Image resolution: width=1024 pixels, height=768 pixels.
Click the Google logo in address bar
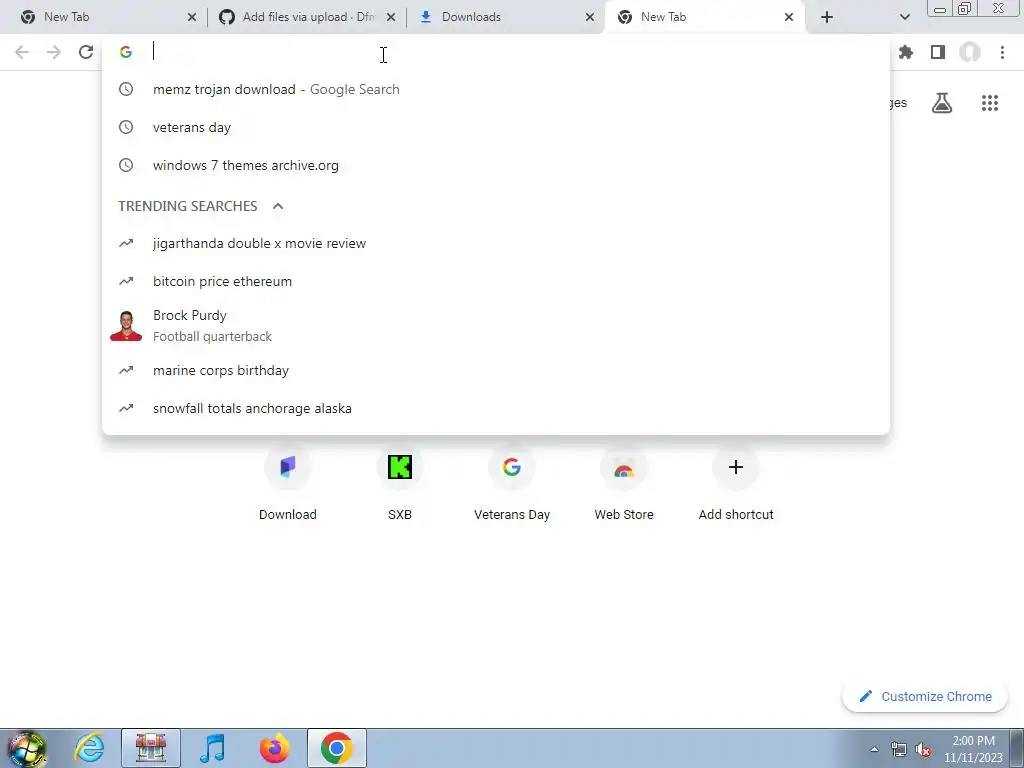[126, 52]
